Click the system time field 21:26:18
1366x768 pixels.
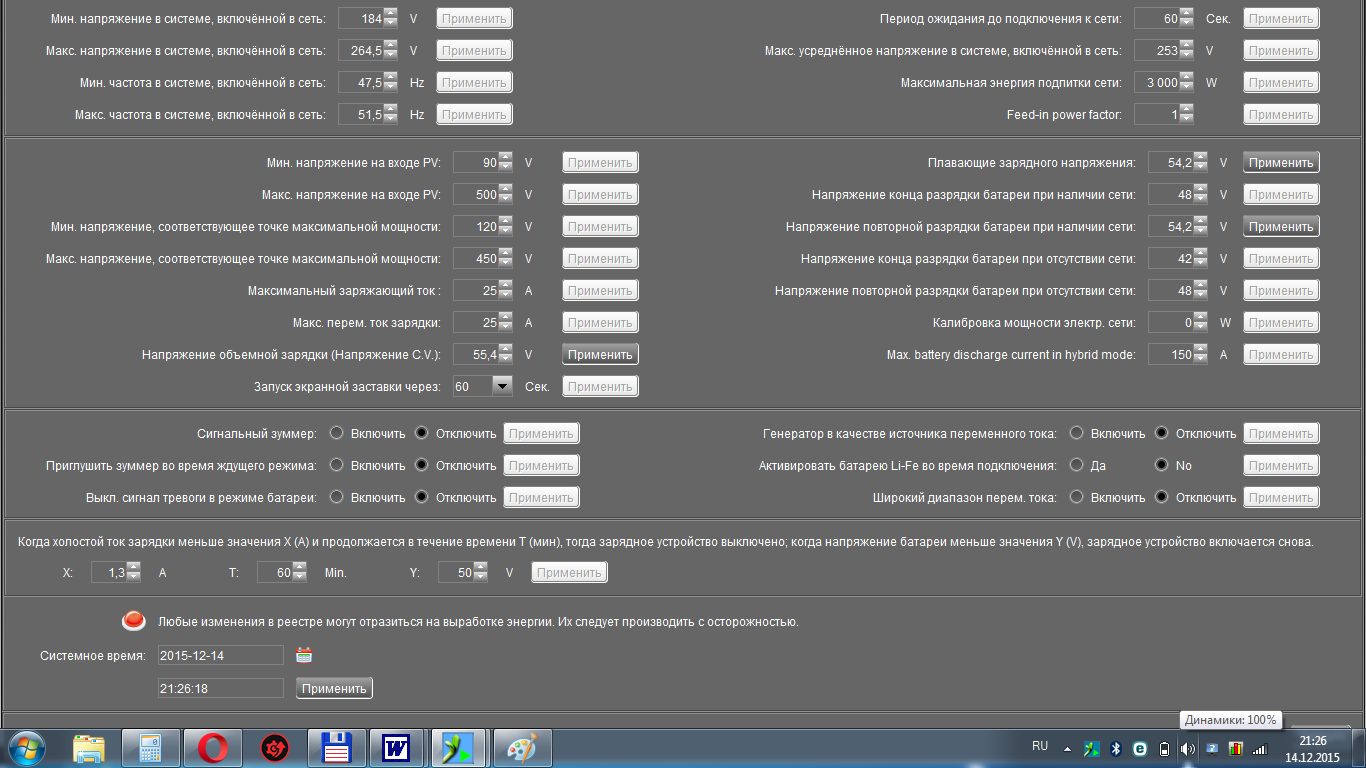pos(220,688)
